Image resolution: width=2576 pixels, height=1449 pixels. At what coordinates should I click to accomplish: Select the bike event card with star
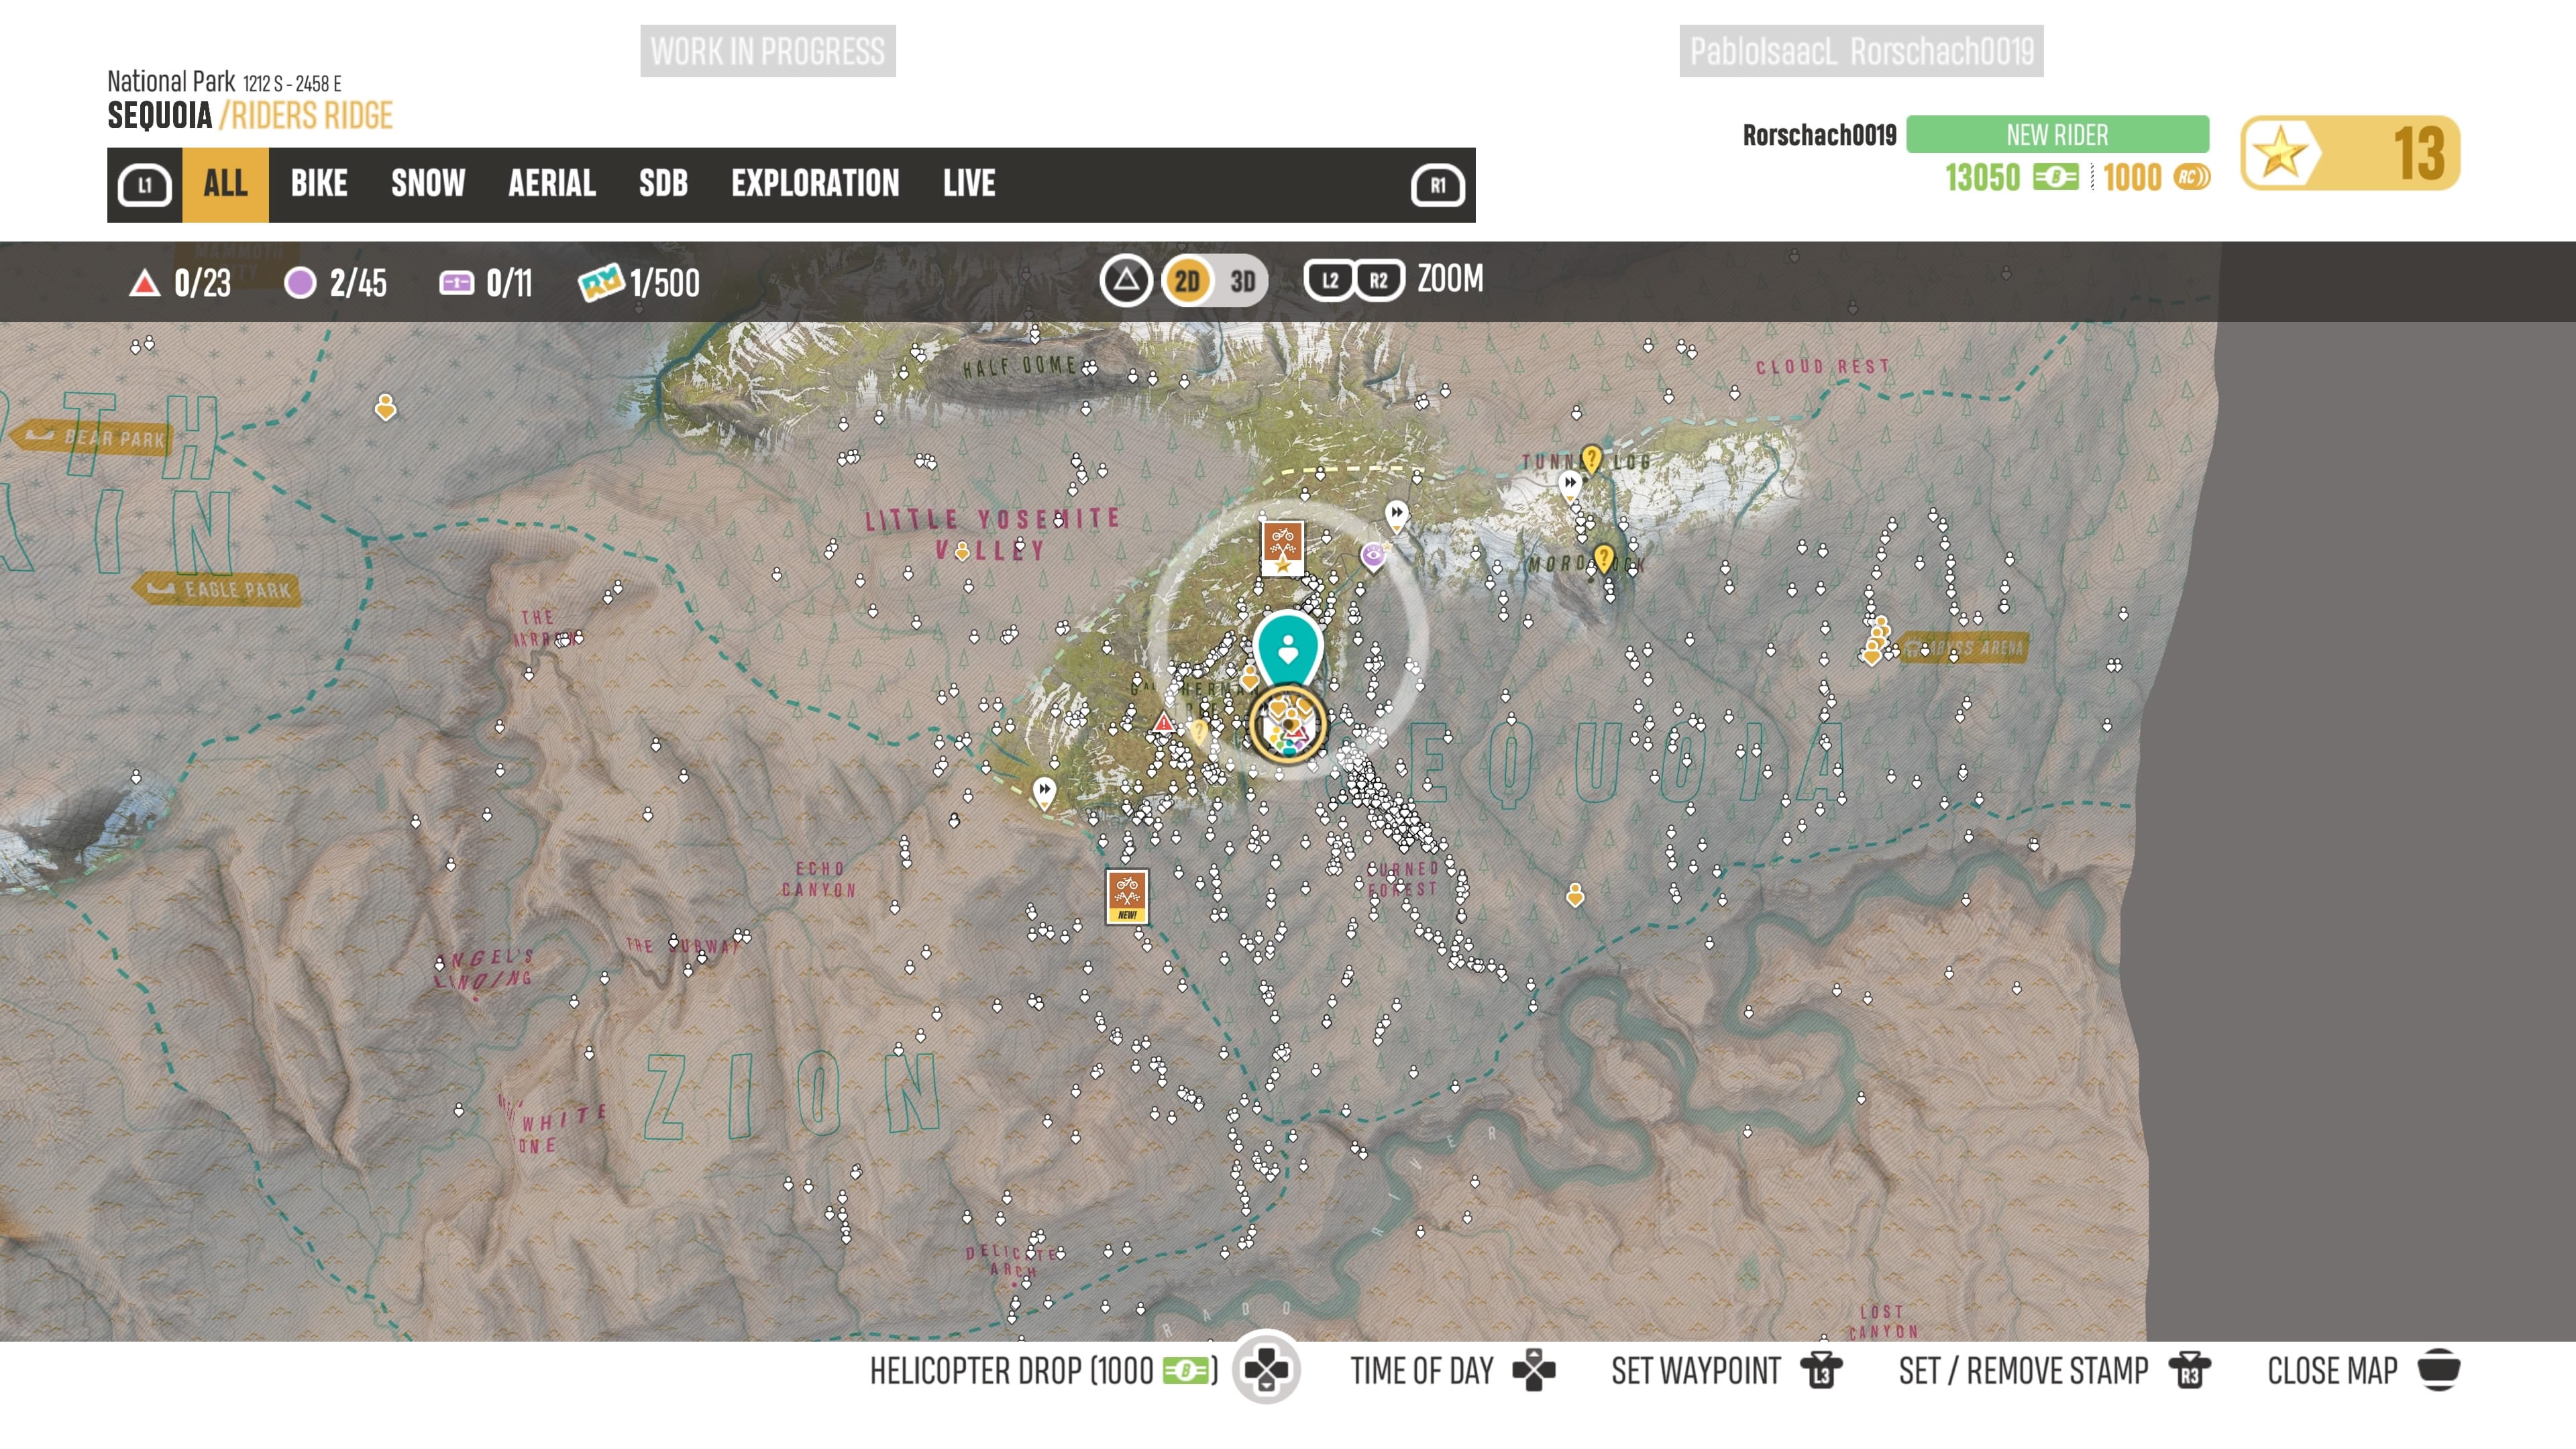[1282, 548]
